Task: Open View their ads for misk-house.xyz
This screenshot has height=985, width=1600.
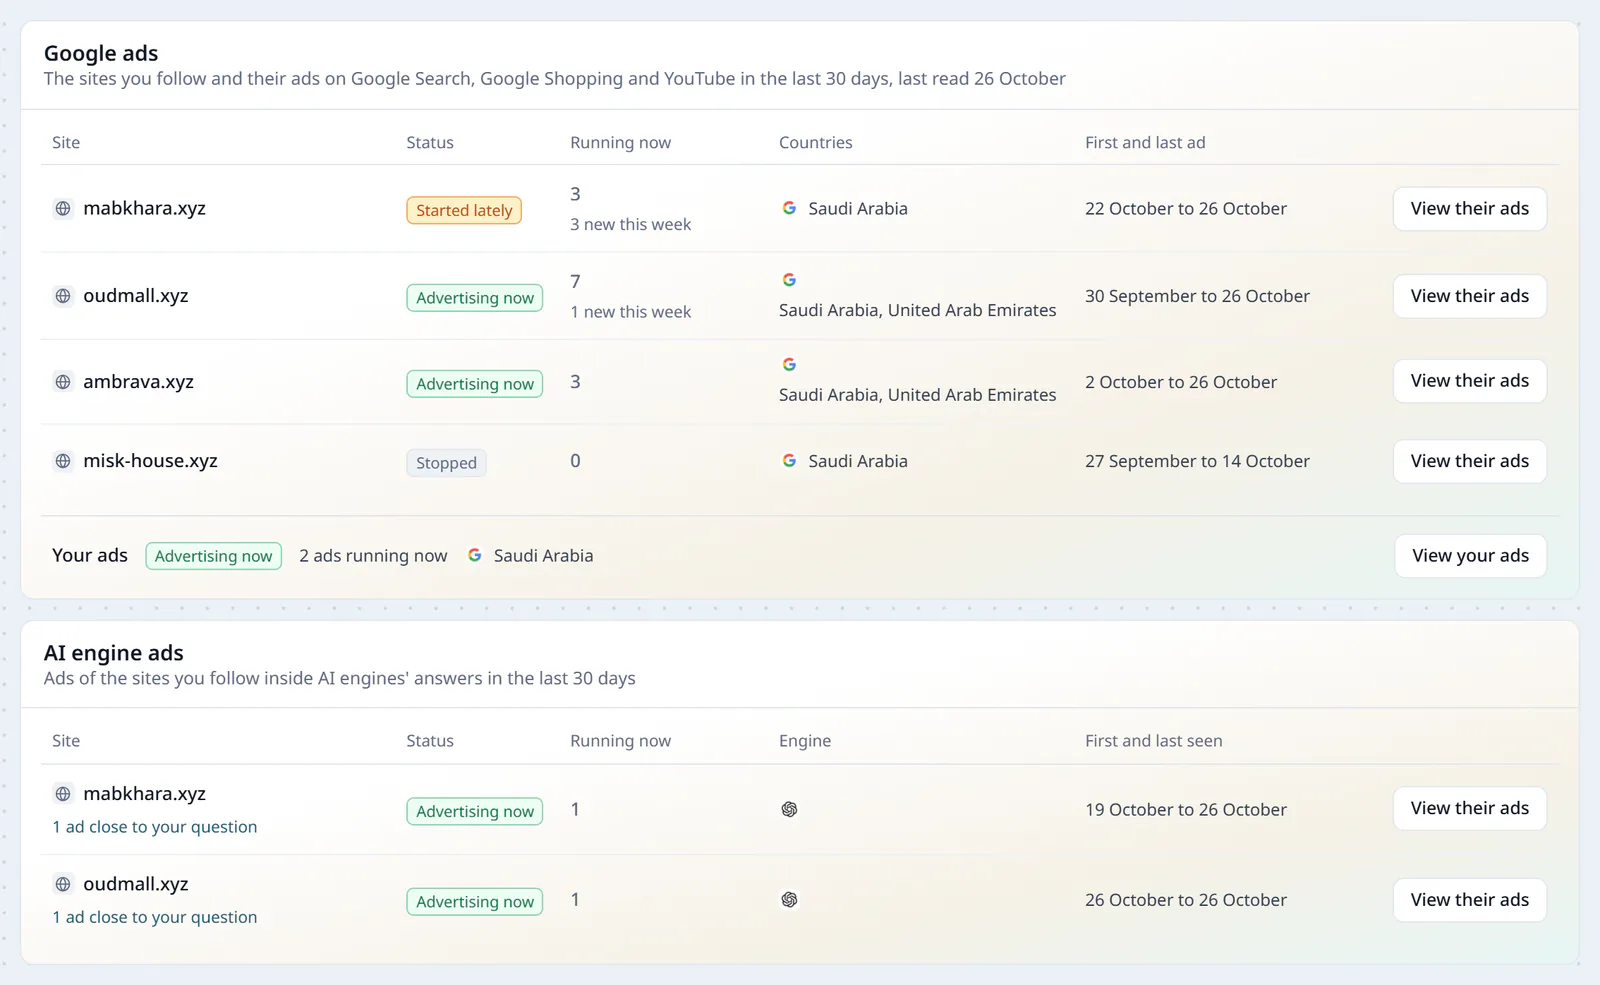Action: click(1470, 461)
